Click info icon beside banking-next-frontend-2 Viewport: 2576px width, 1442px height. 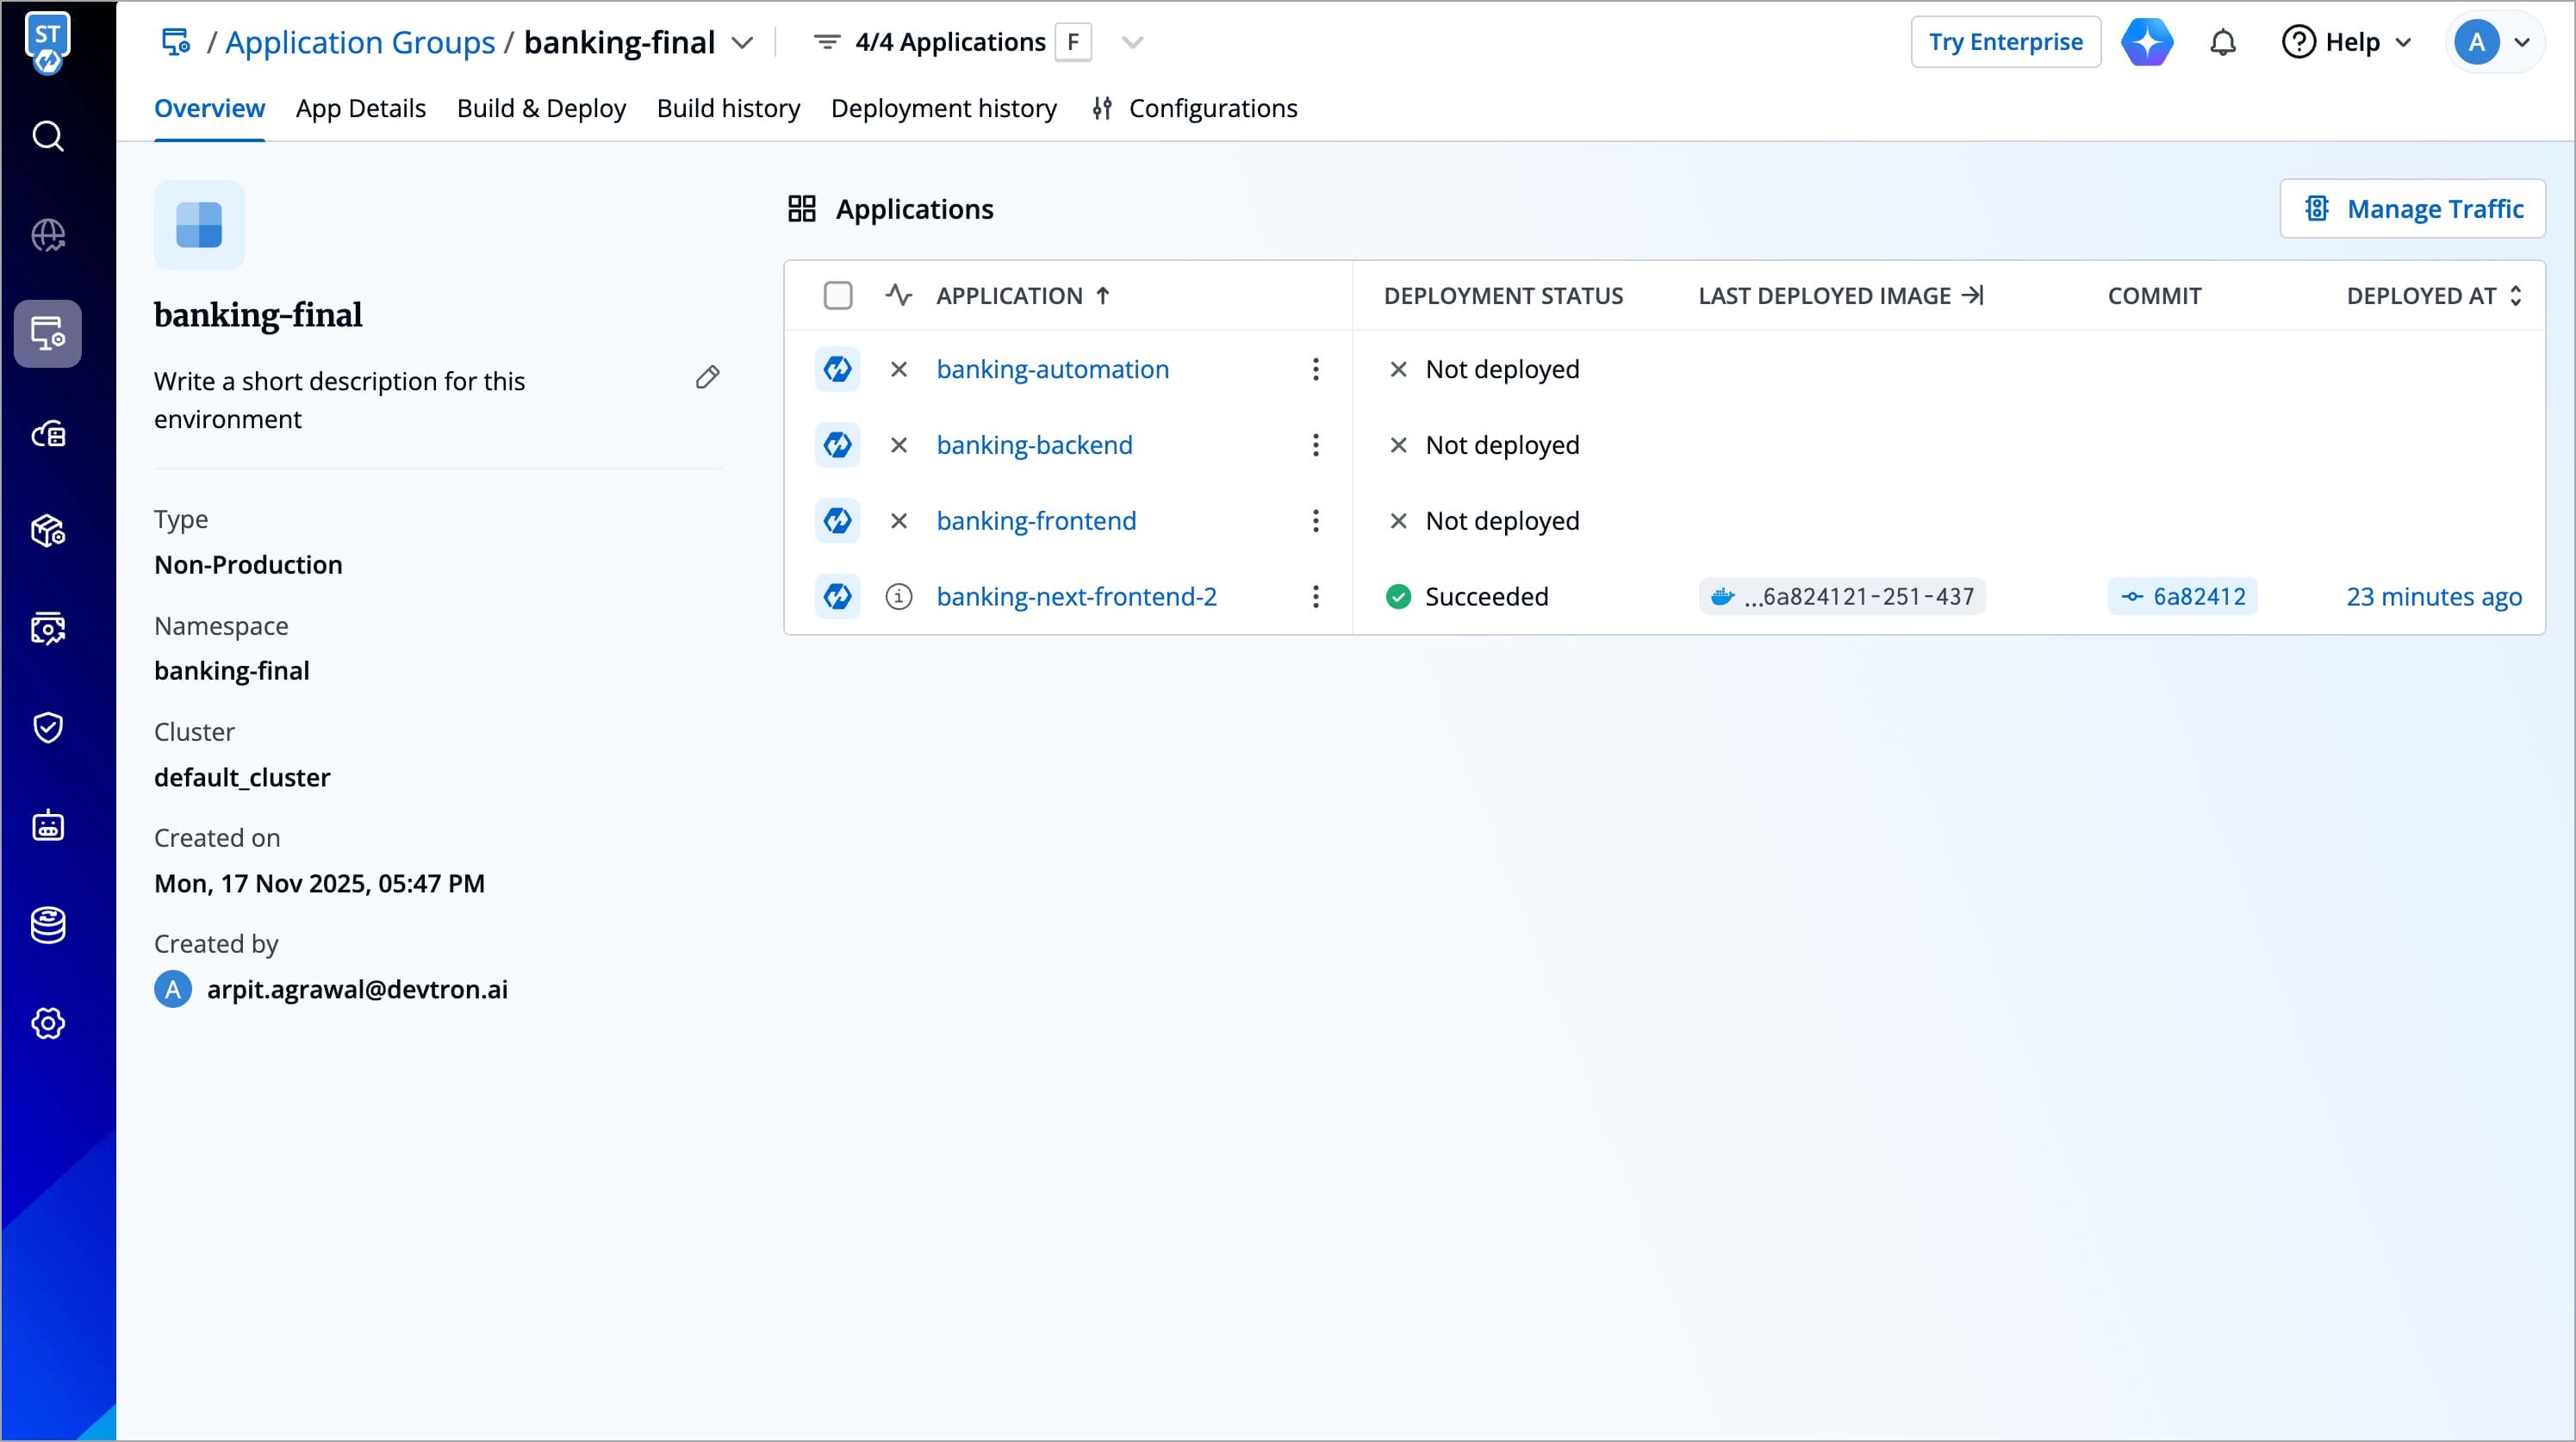[898, 597]
